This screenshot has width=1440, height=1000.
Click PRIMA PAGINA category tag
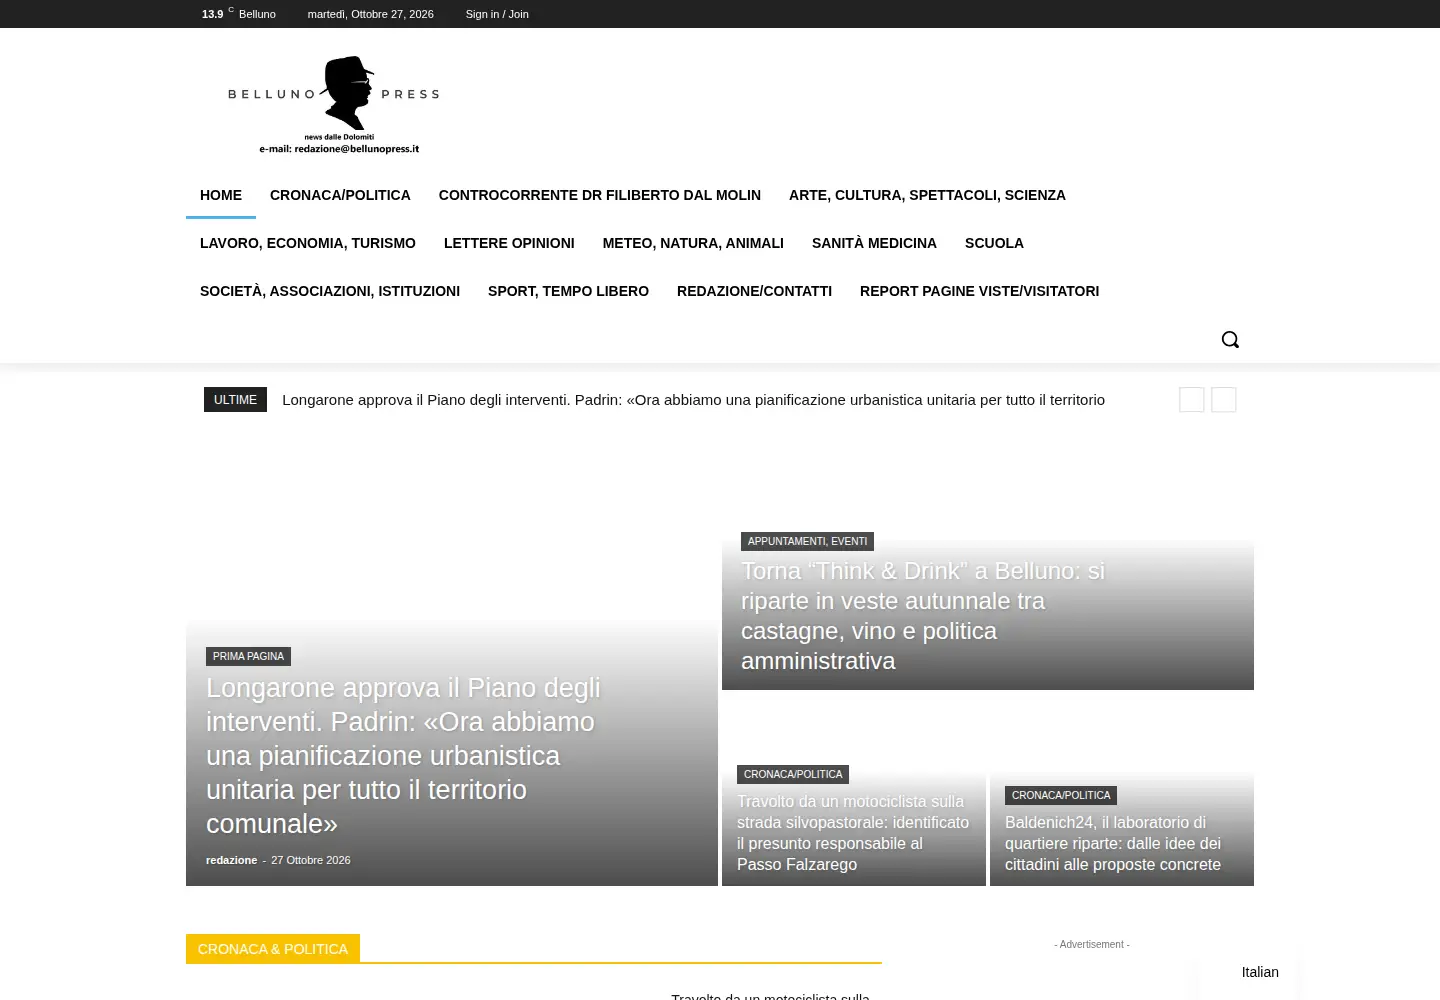coord(248,656)
